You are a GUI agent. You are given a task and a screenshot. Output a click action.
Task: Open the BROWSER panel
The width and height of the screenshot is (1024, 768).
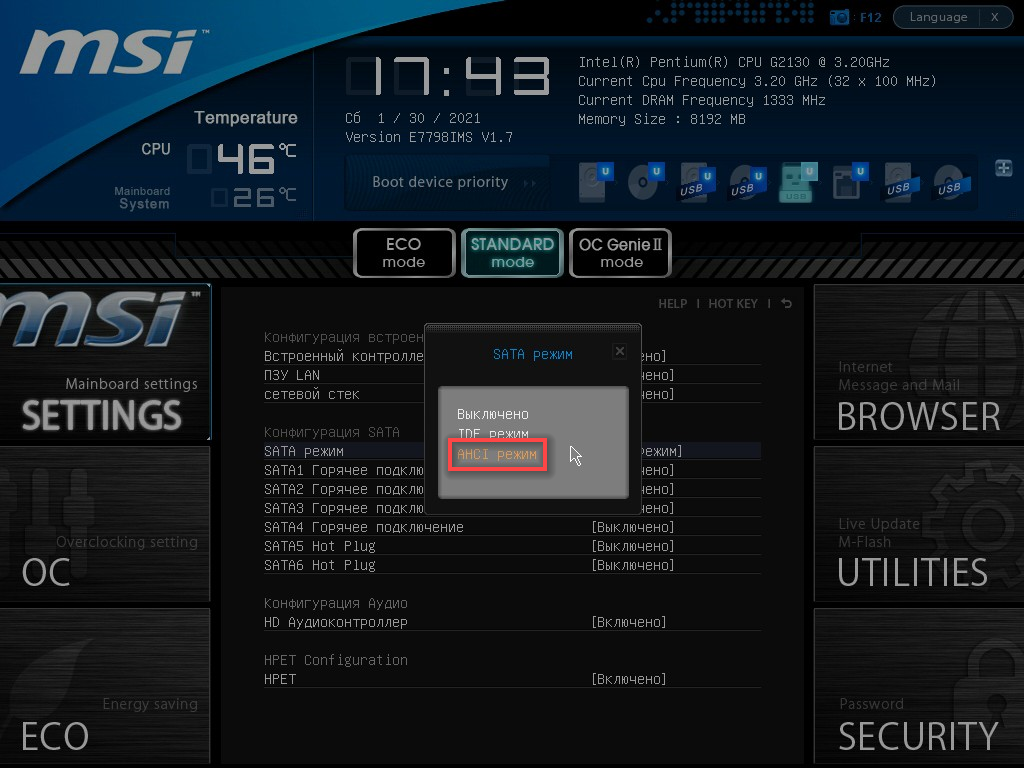[x=918, y=362]
